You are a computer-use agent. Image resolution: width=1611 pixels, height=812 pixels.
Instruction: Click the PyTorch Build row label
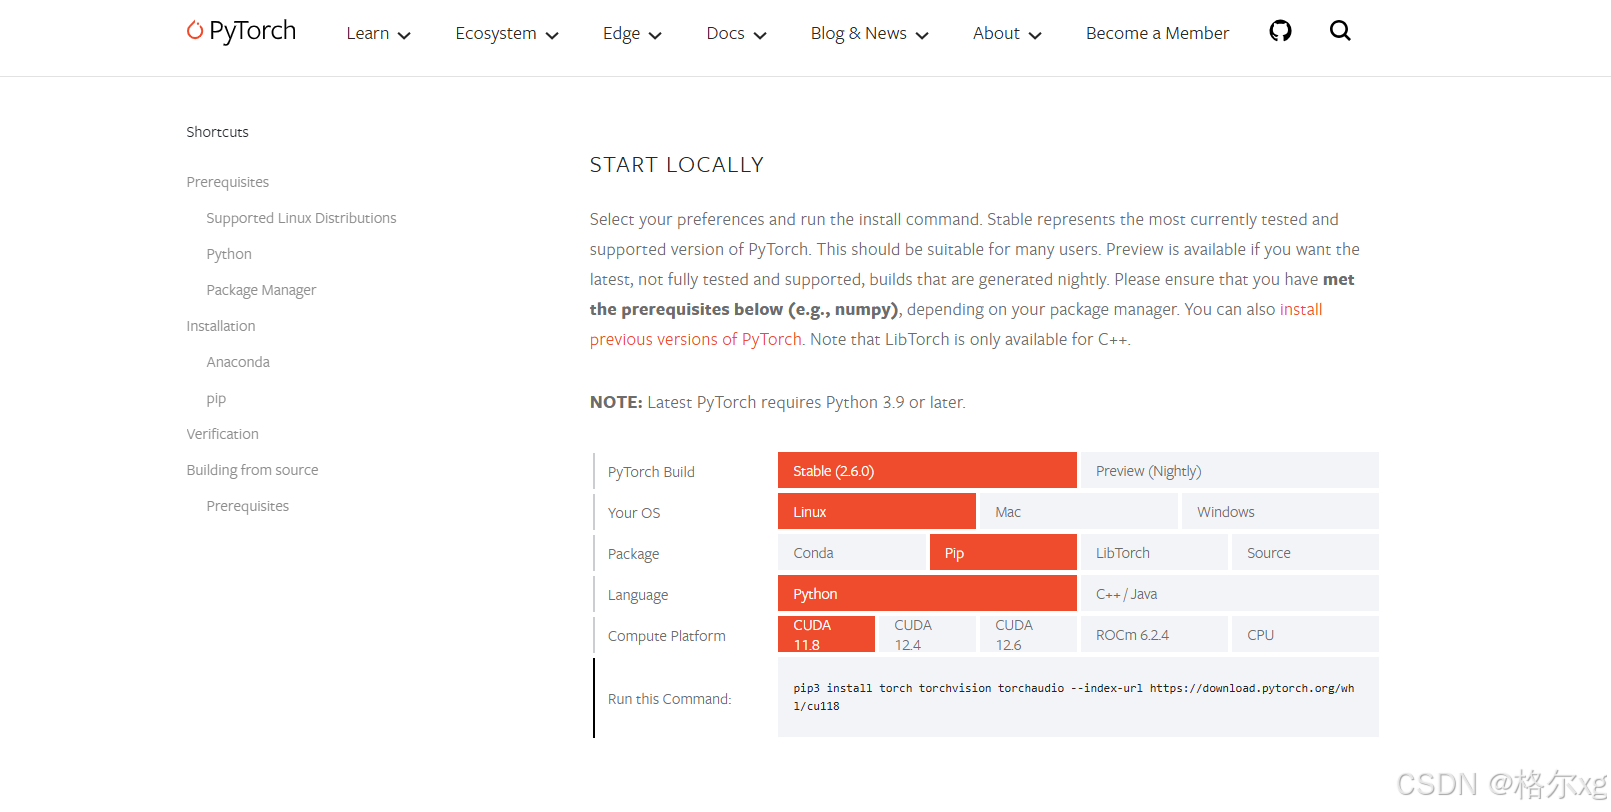(651, 472)
